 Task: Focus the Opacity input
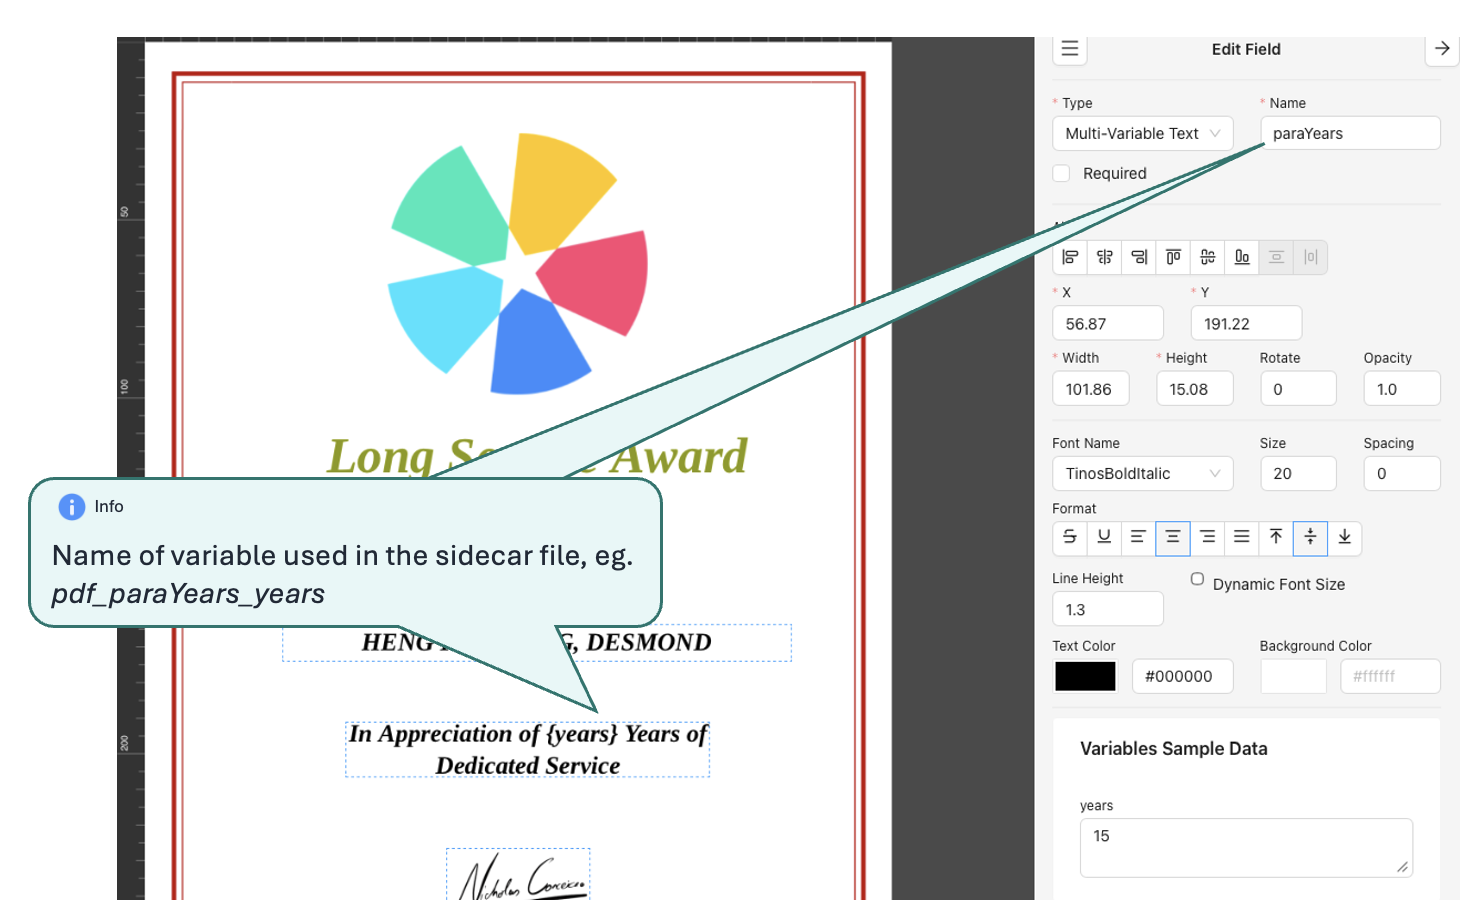[1402, 389]
